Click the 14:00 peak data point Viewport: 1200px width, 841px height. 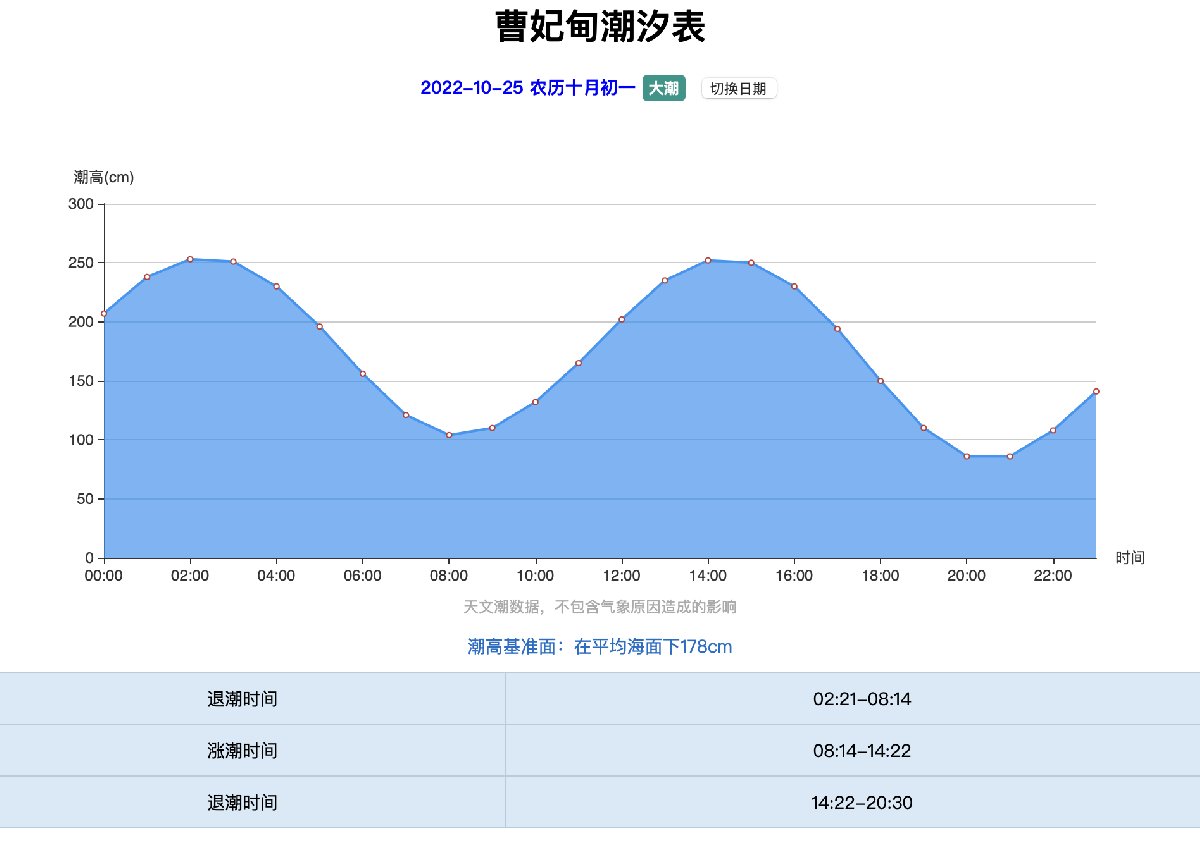click(x=708, y=260)
